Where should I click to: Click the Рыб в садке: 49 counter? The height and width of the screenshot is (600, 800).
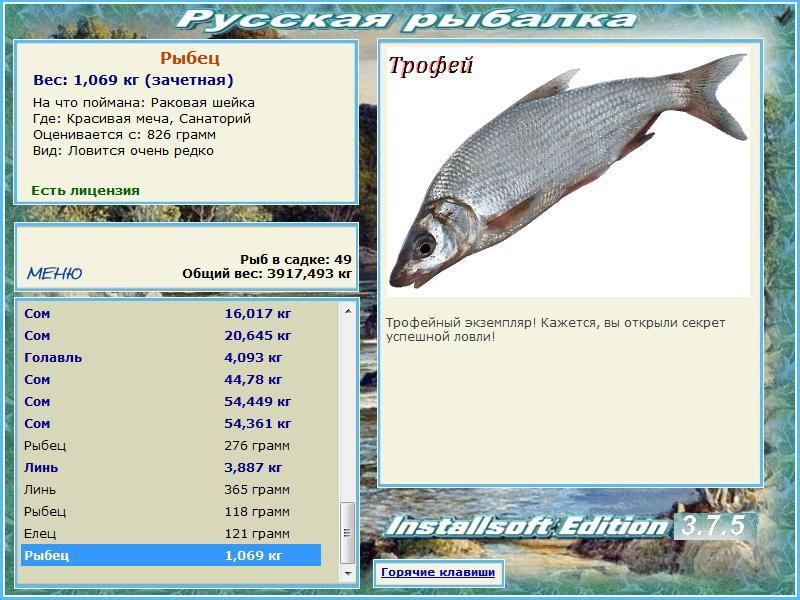click(296, 260)
